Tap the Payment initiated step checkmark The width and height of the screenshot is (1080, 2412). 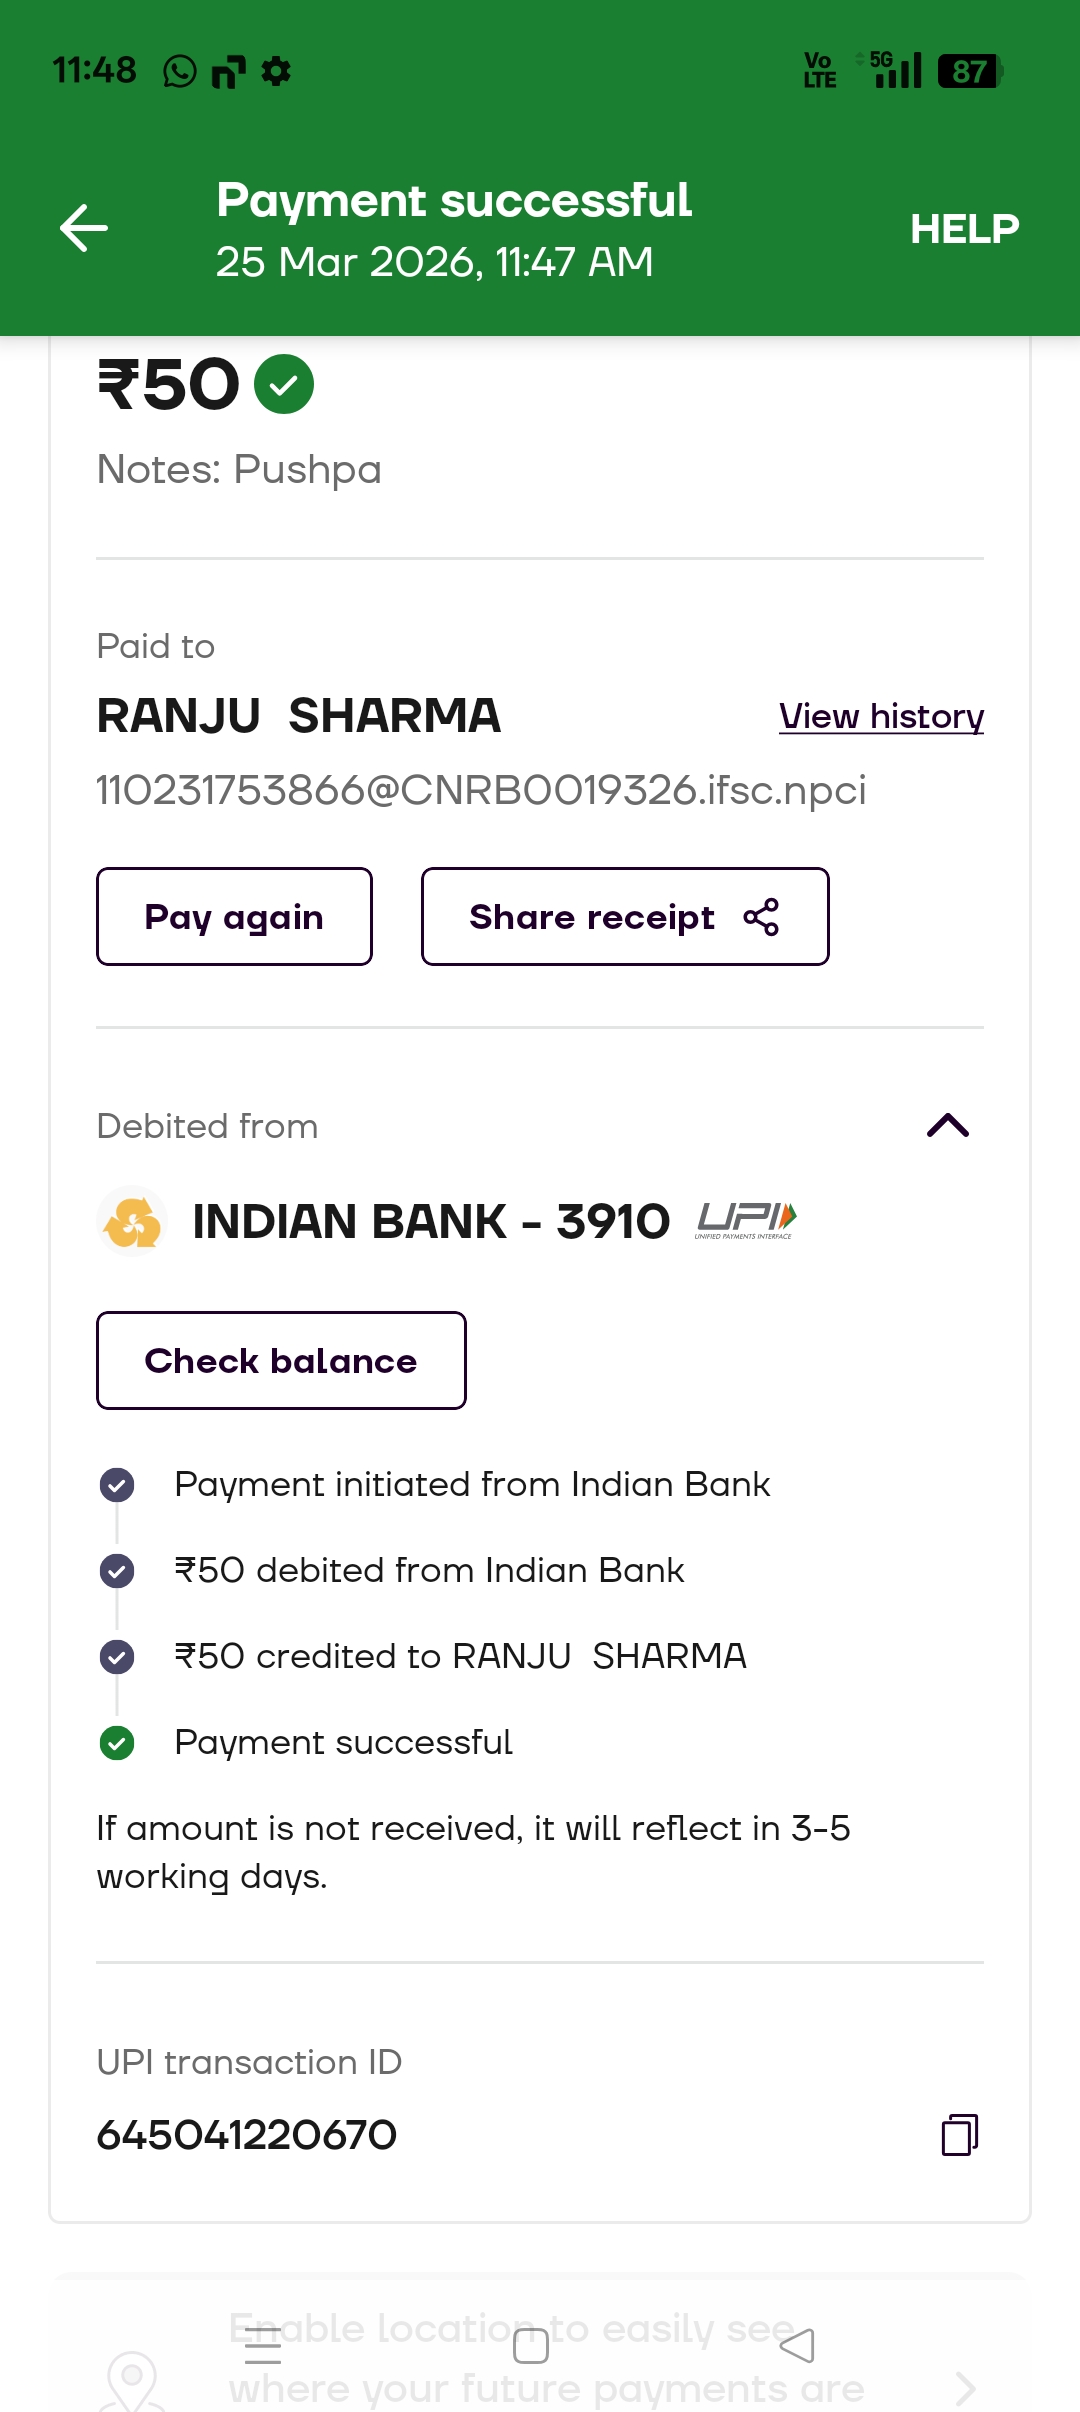(x=117, y=1485)
